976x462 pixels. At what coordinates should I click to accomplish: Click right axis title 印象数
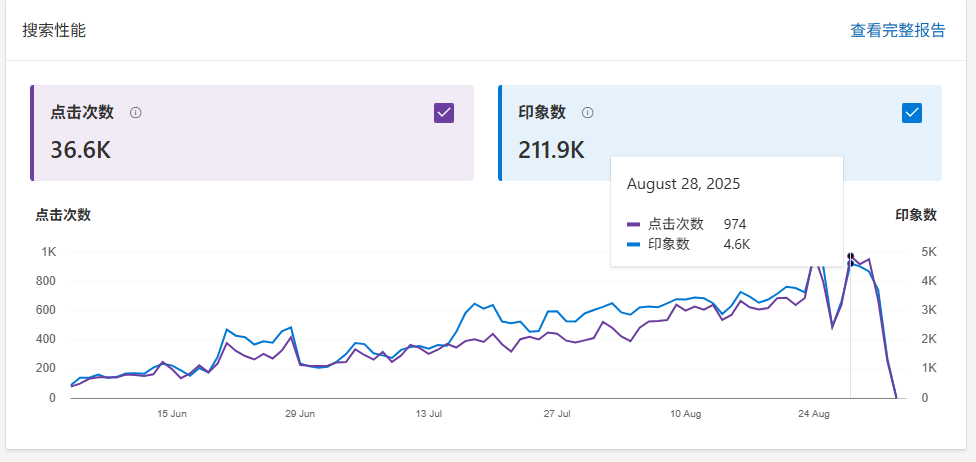916,215
